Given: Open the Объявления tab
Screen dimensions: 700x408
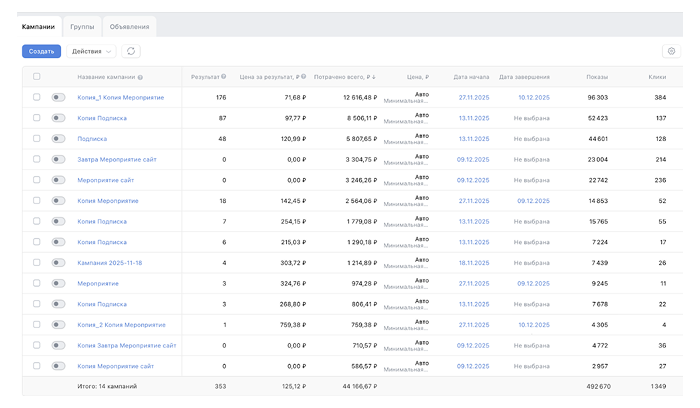Looking at the screenshot, I should coord(129,27).
